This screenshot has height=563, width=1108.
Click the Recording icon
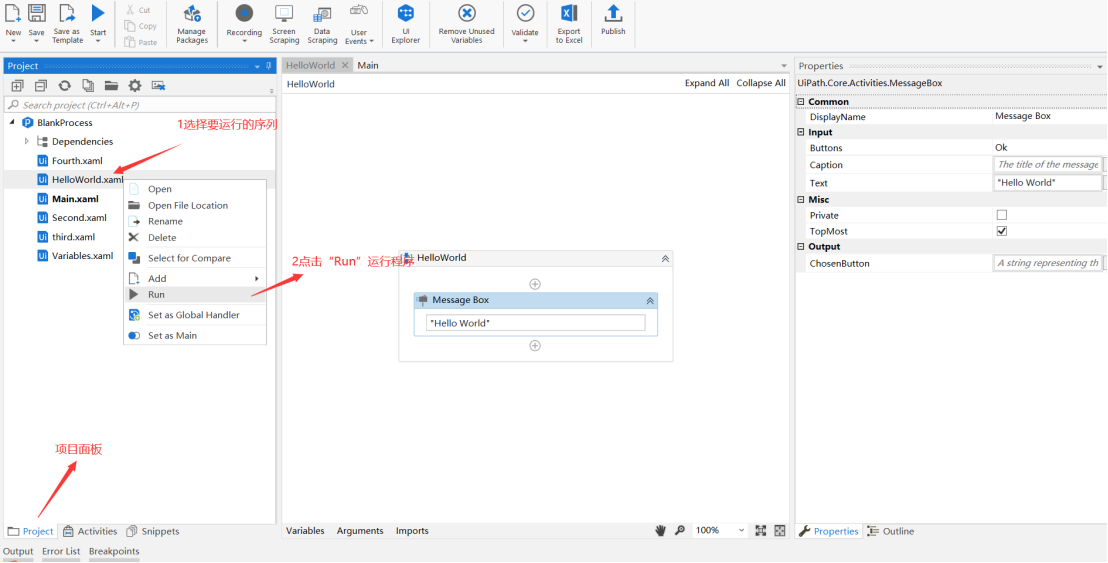click(x=244, y=13)
